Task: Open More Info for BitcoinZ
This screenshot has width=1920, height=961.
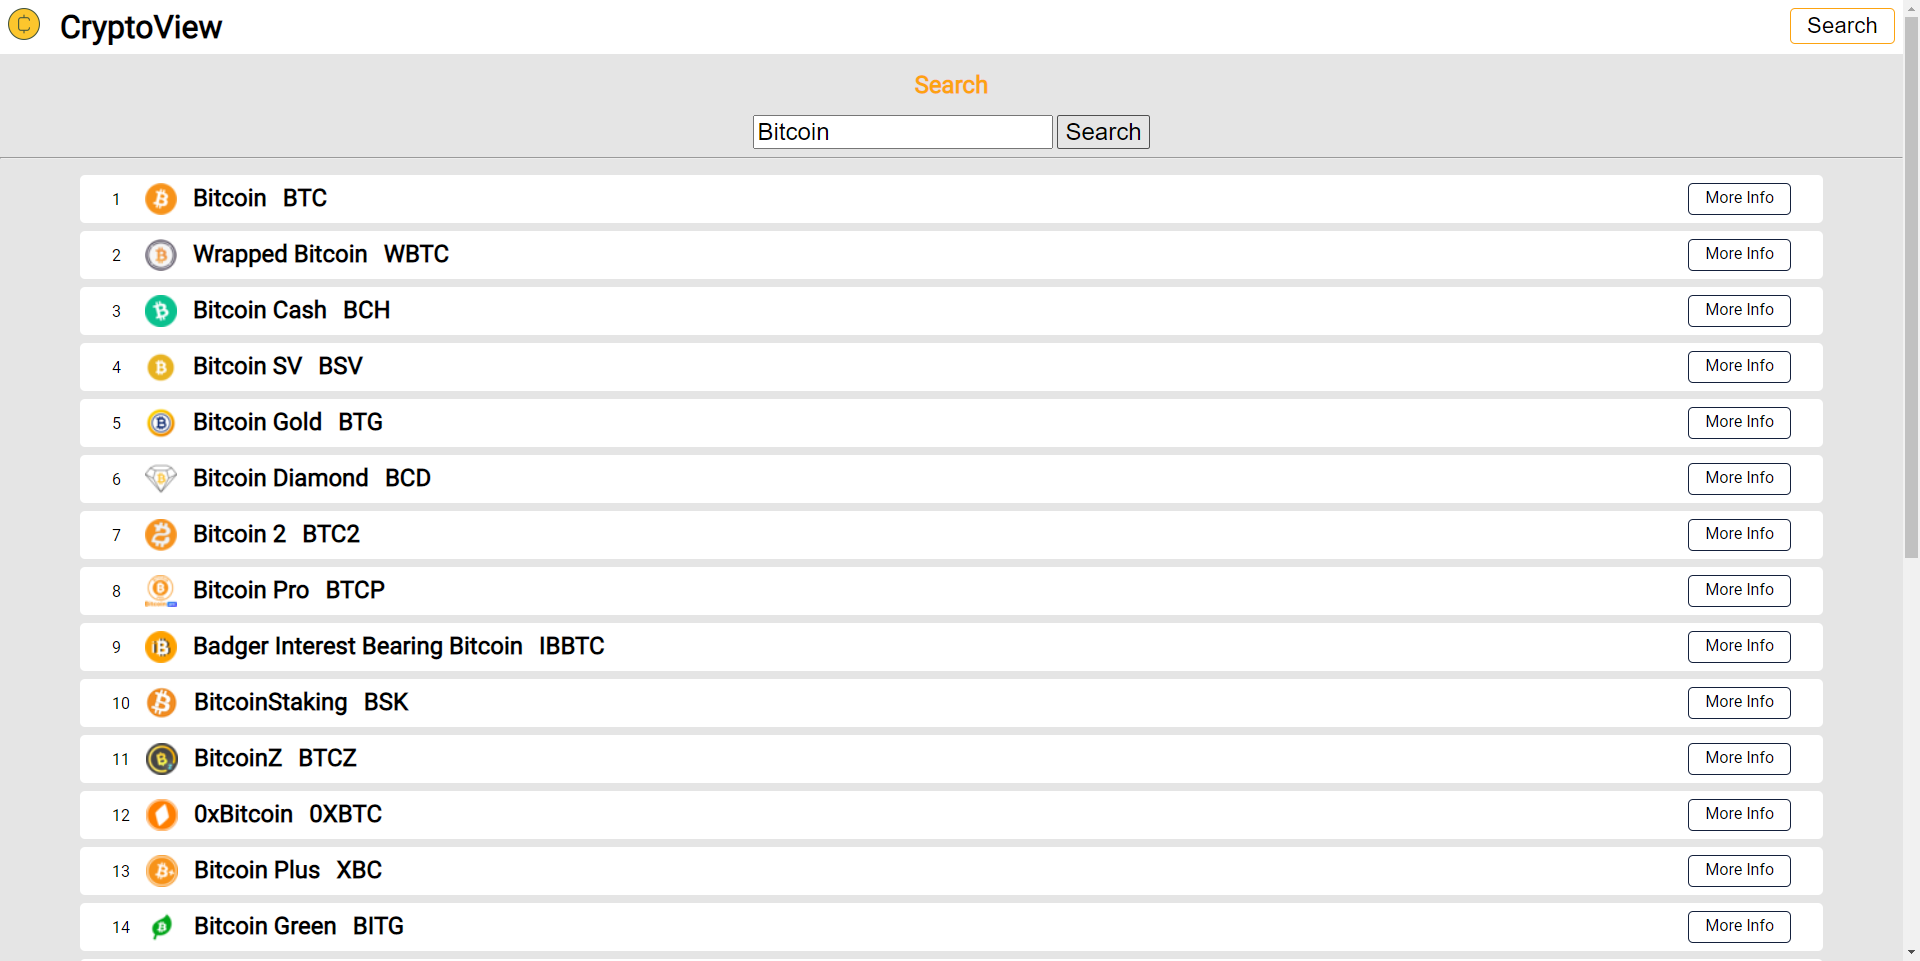Action: [x=1739, y=758]
